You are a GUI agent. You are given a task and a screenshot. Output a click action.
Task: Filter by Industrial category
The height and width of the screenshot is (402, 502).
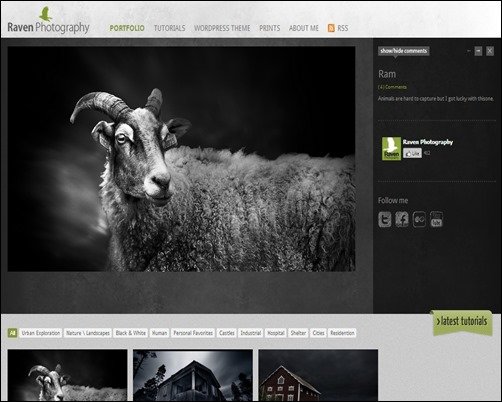click(251, 333)
